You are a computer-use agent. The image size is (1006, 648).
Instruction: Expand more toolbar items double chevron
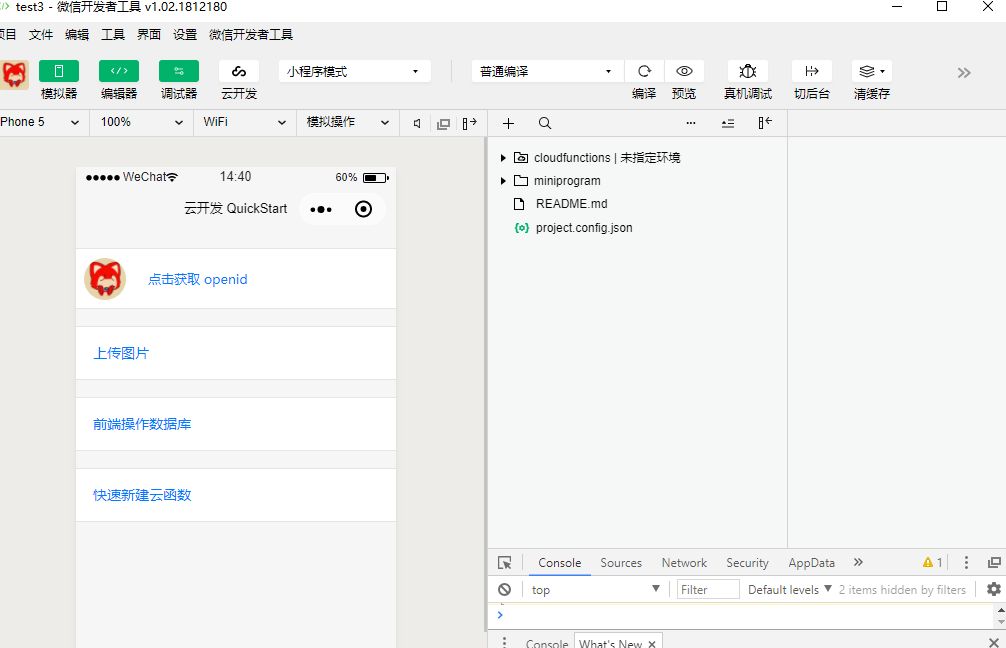964,72
